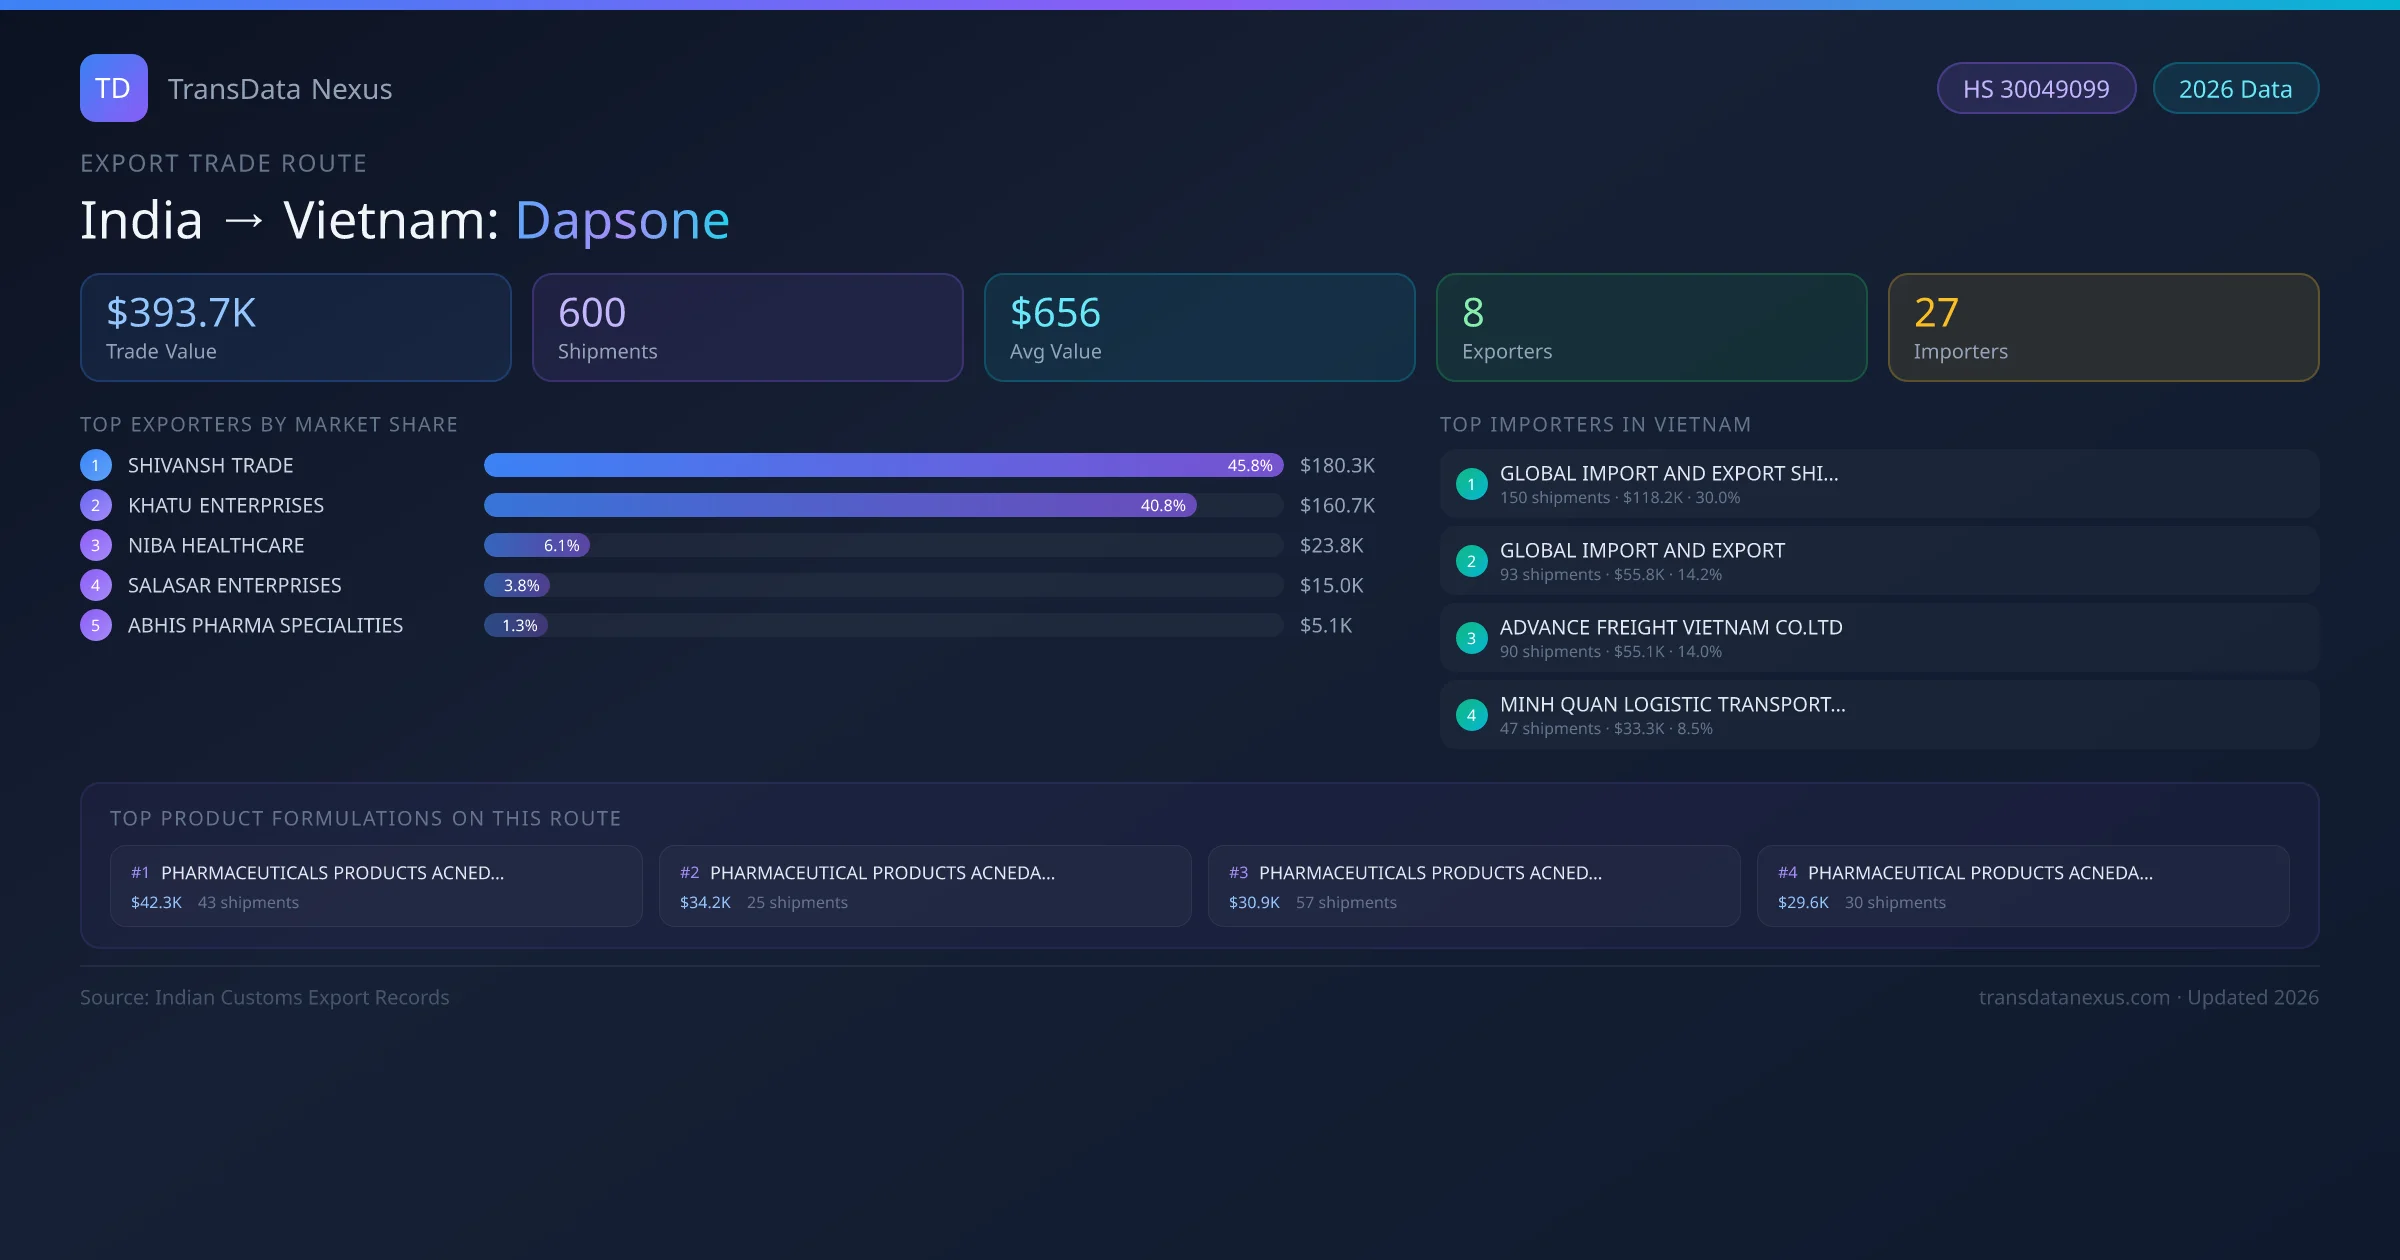Open formulation #1 card worth $42.3K
The image size is (2400, 1260).
(376, 886)
